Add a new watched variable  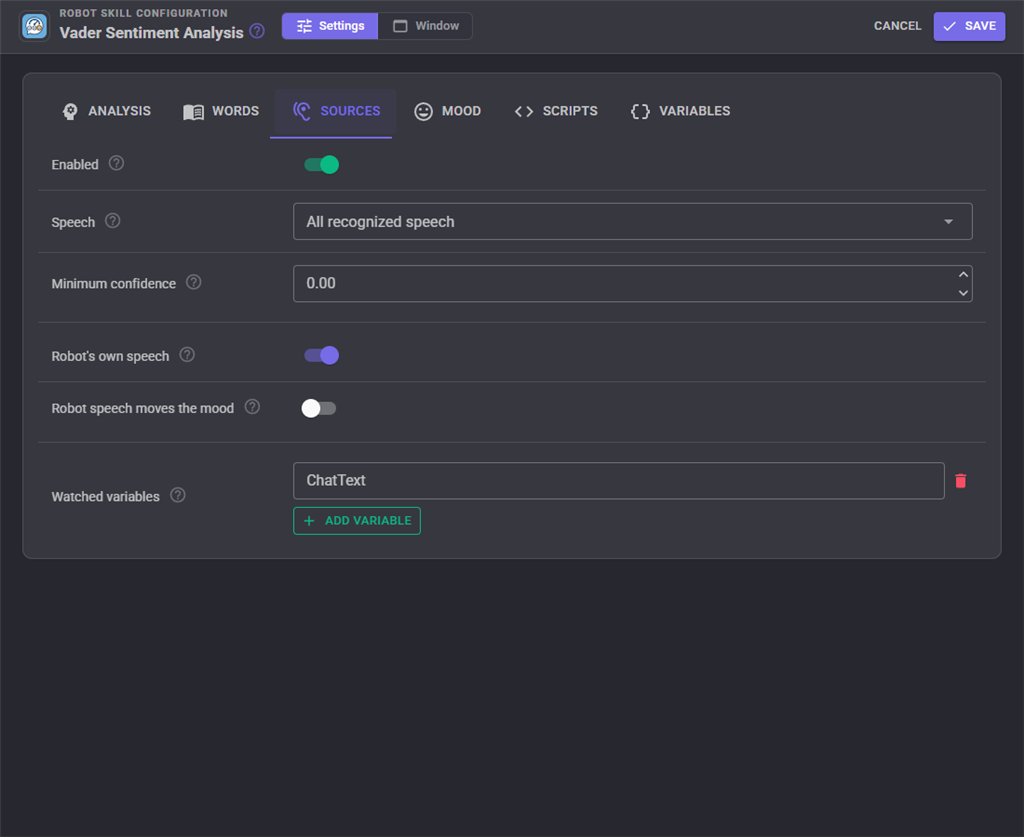click(357, 521)
